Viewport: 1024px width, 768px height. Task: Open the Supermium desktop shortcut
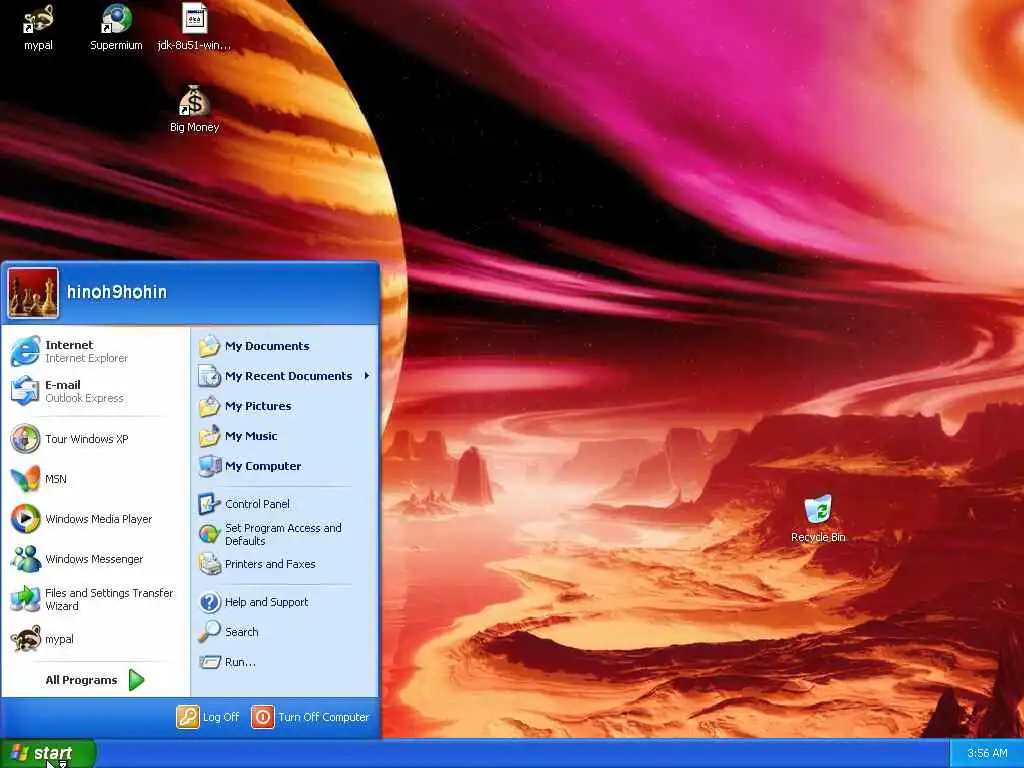(116, 19)
